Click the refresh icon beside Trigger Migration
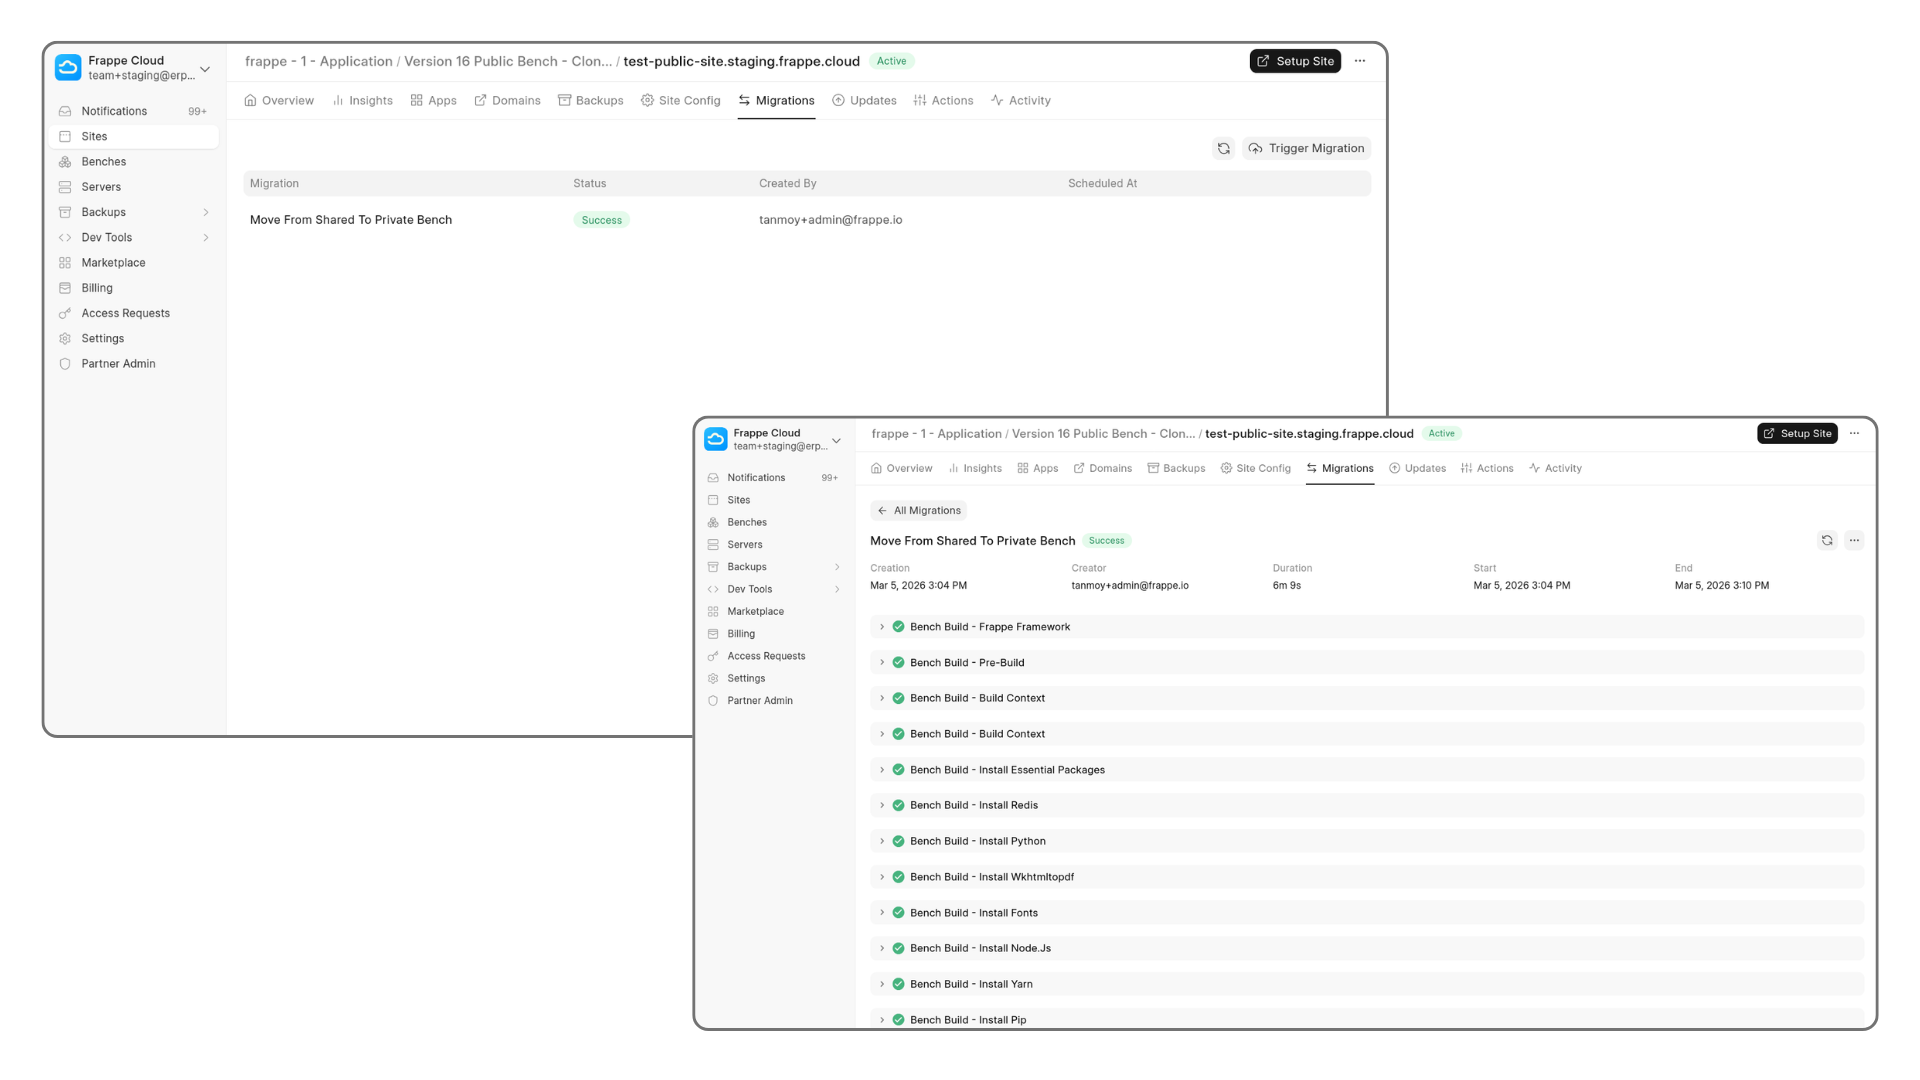This screenshot has width=1920, height=1080. coord(1223,148)
